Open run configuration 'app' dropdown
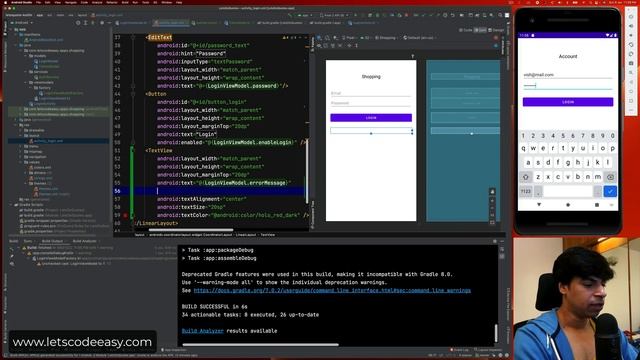Image resolution: width=640 pixels, height=360 pixels. [304, 15]
